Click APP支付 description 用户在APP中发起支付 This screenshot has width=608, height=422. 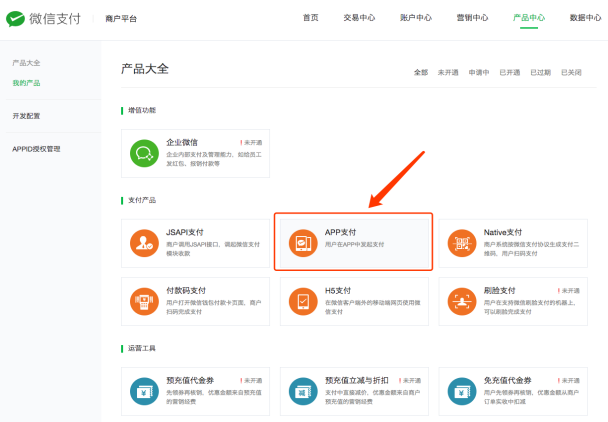pos(354,244)
